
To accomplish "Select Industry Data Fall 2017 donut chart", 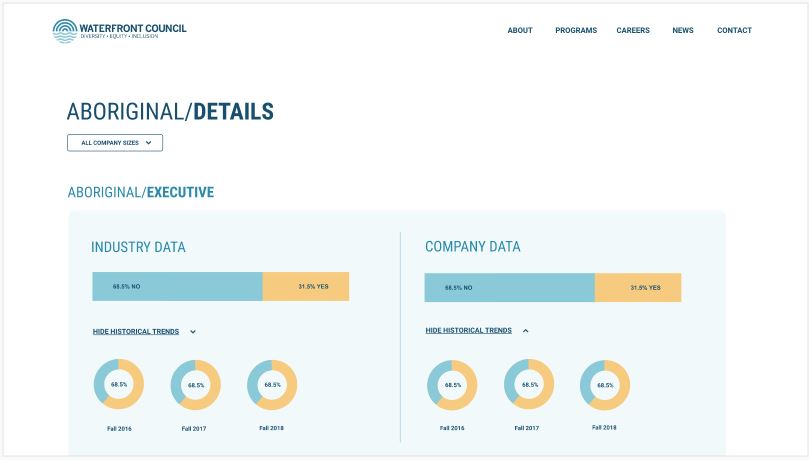I will pos(196,385).
